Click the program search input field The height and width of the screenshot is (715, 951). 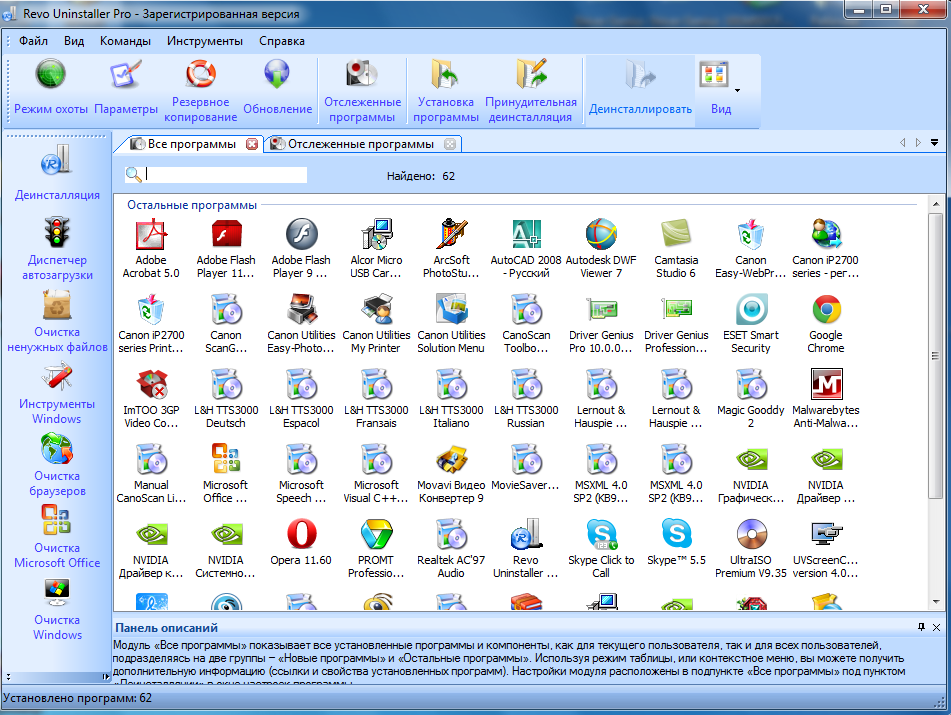pos(225,175)
